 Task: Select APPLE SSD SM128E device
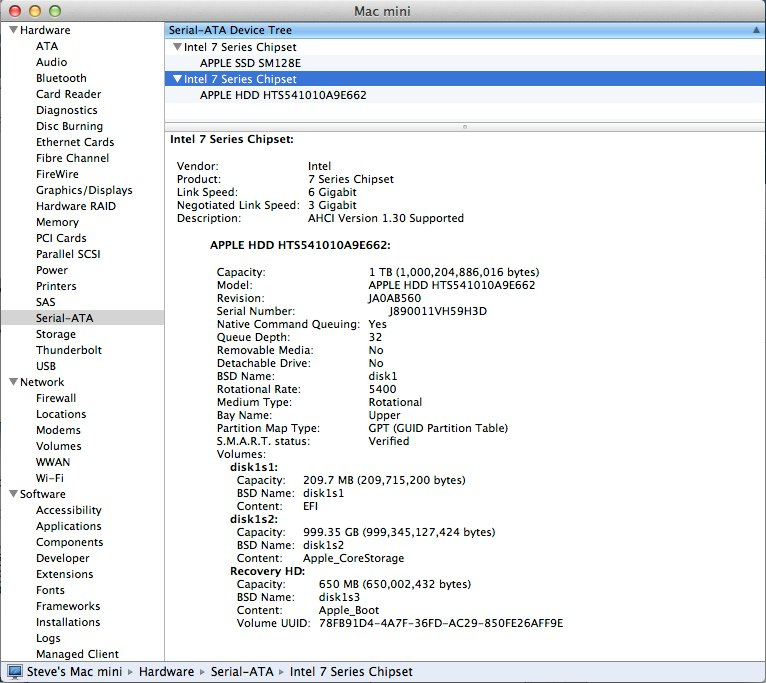pyautogui.click(x=250, y=63)
